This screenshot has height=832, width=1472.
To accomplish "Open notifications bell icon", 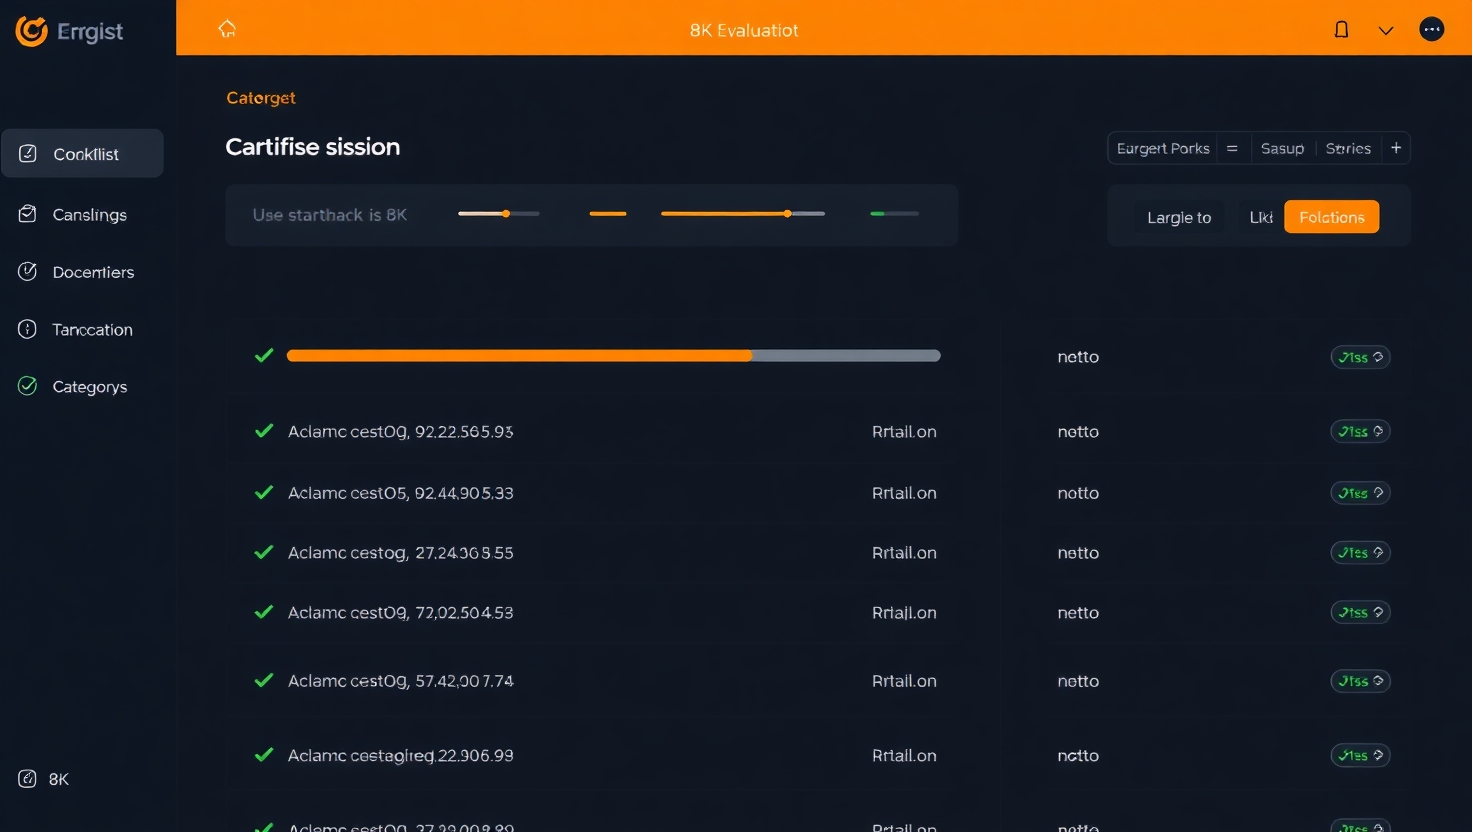I will coord(1342,30).
